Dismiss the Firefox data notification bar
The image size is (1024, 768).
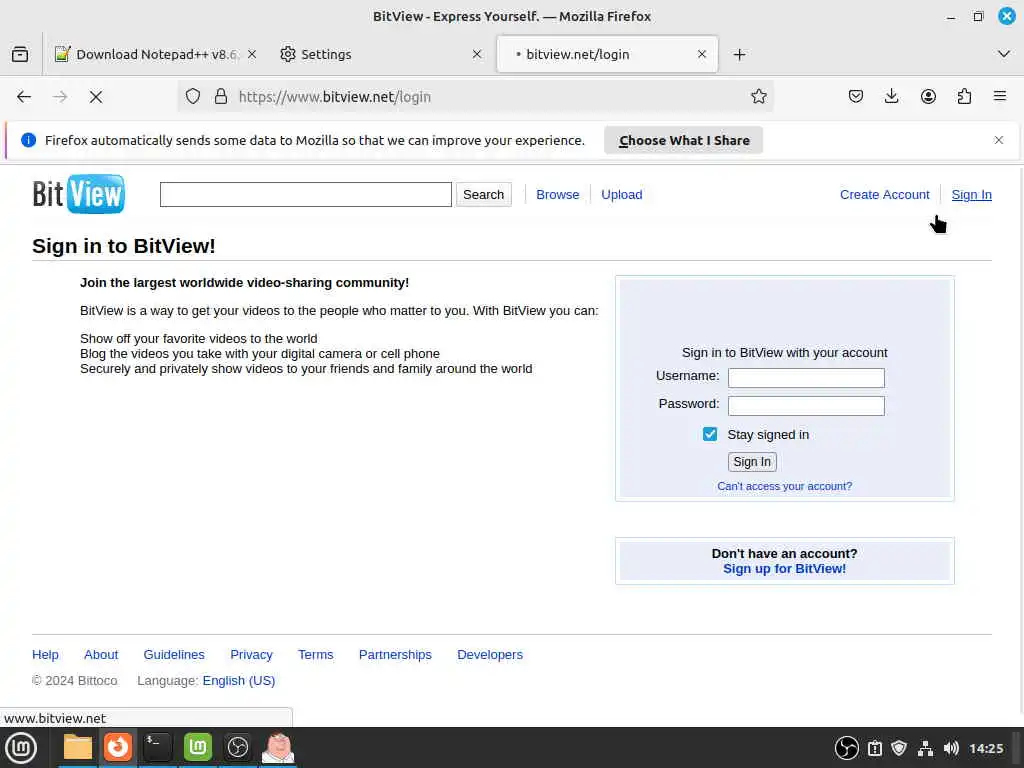coord(999,140)
